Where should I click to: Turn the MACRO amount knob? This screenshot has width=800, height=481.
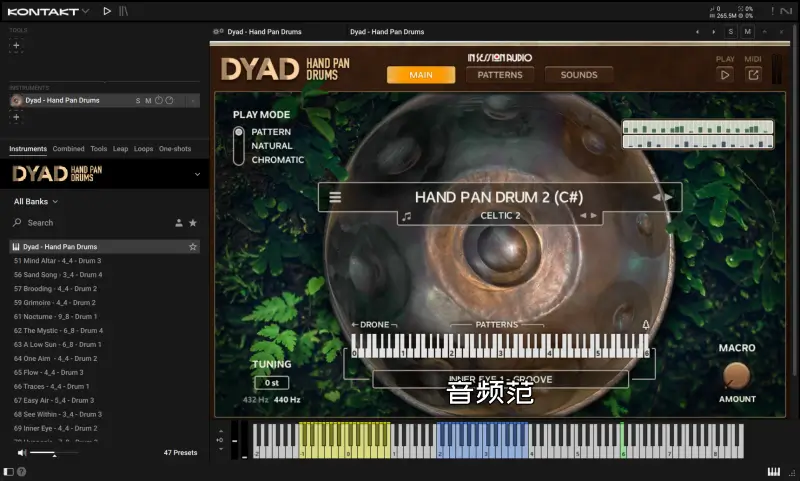click(736, 376)
